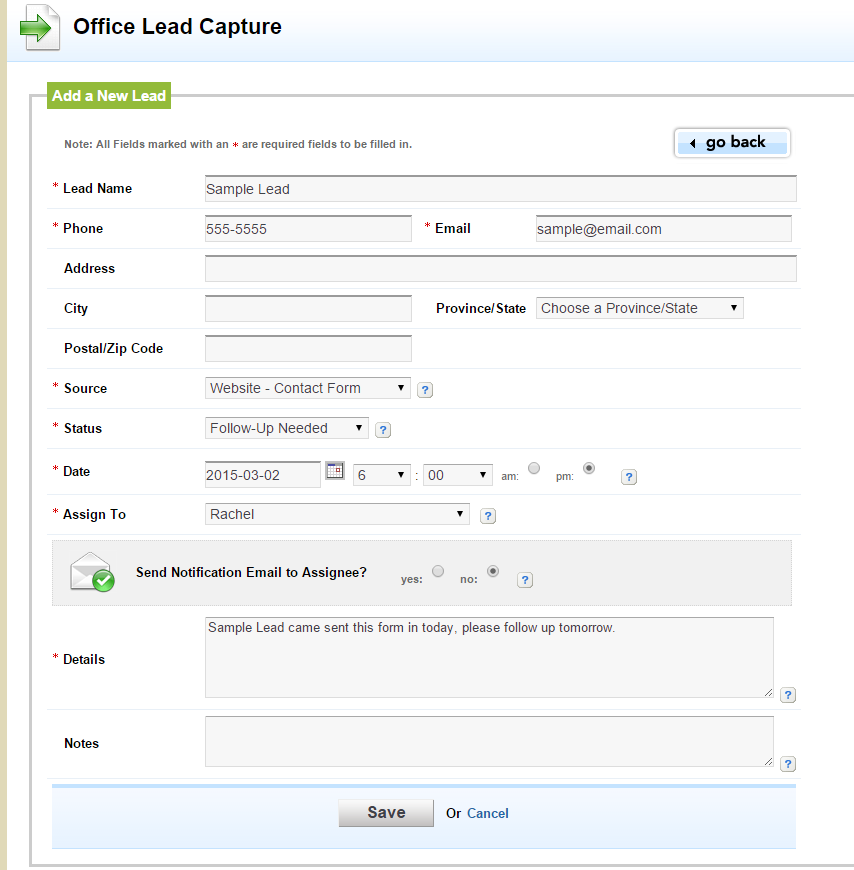
Task: Click into the Address input field
Action: (500, 268)
